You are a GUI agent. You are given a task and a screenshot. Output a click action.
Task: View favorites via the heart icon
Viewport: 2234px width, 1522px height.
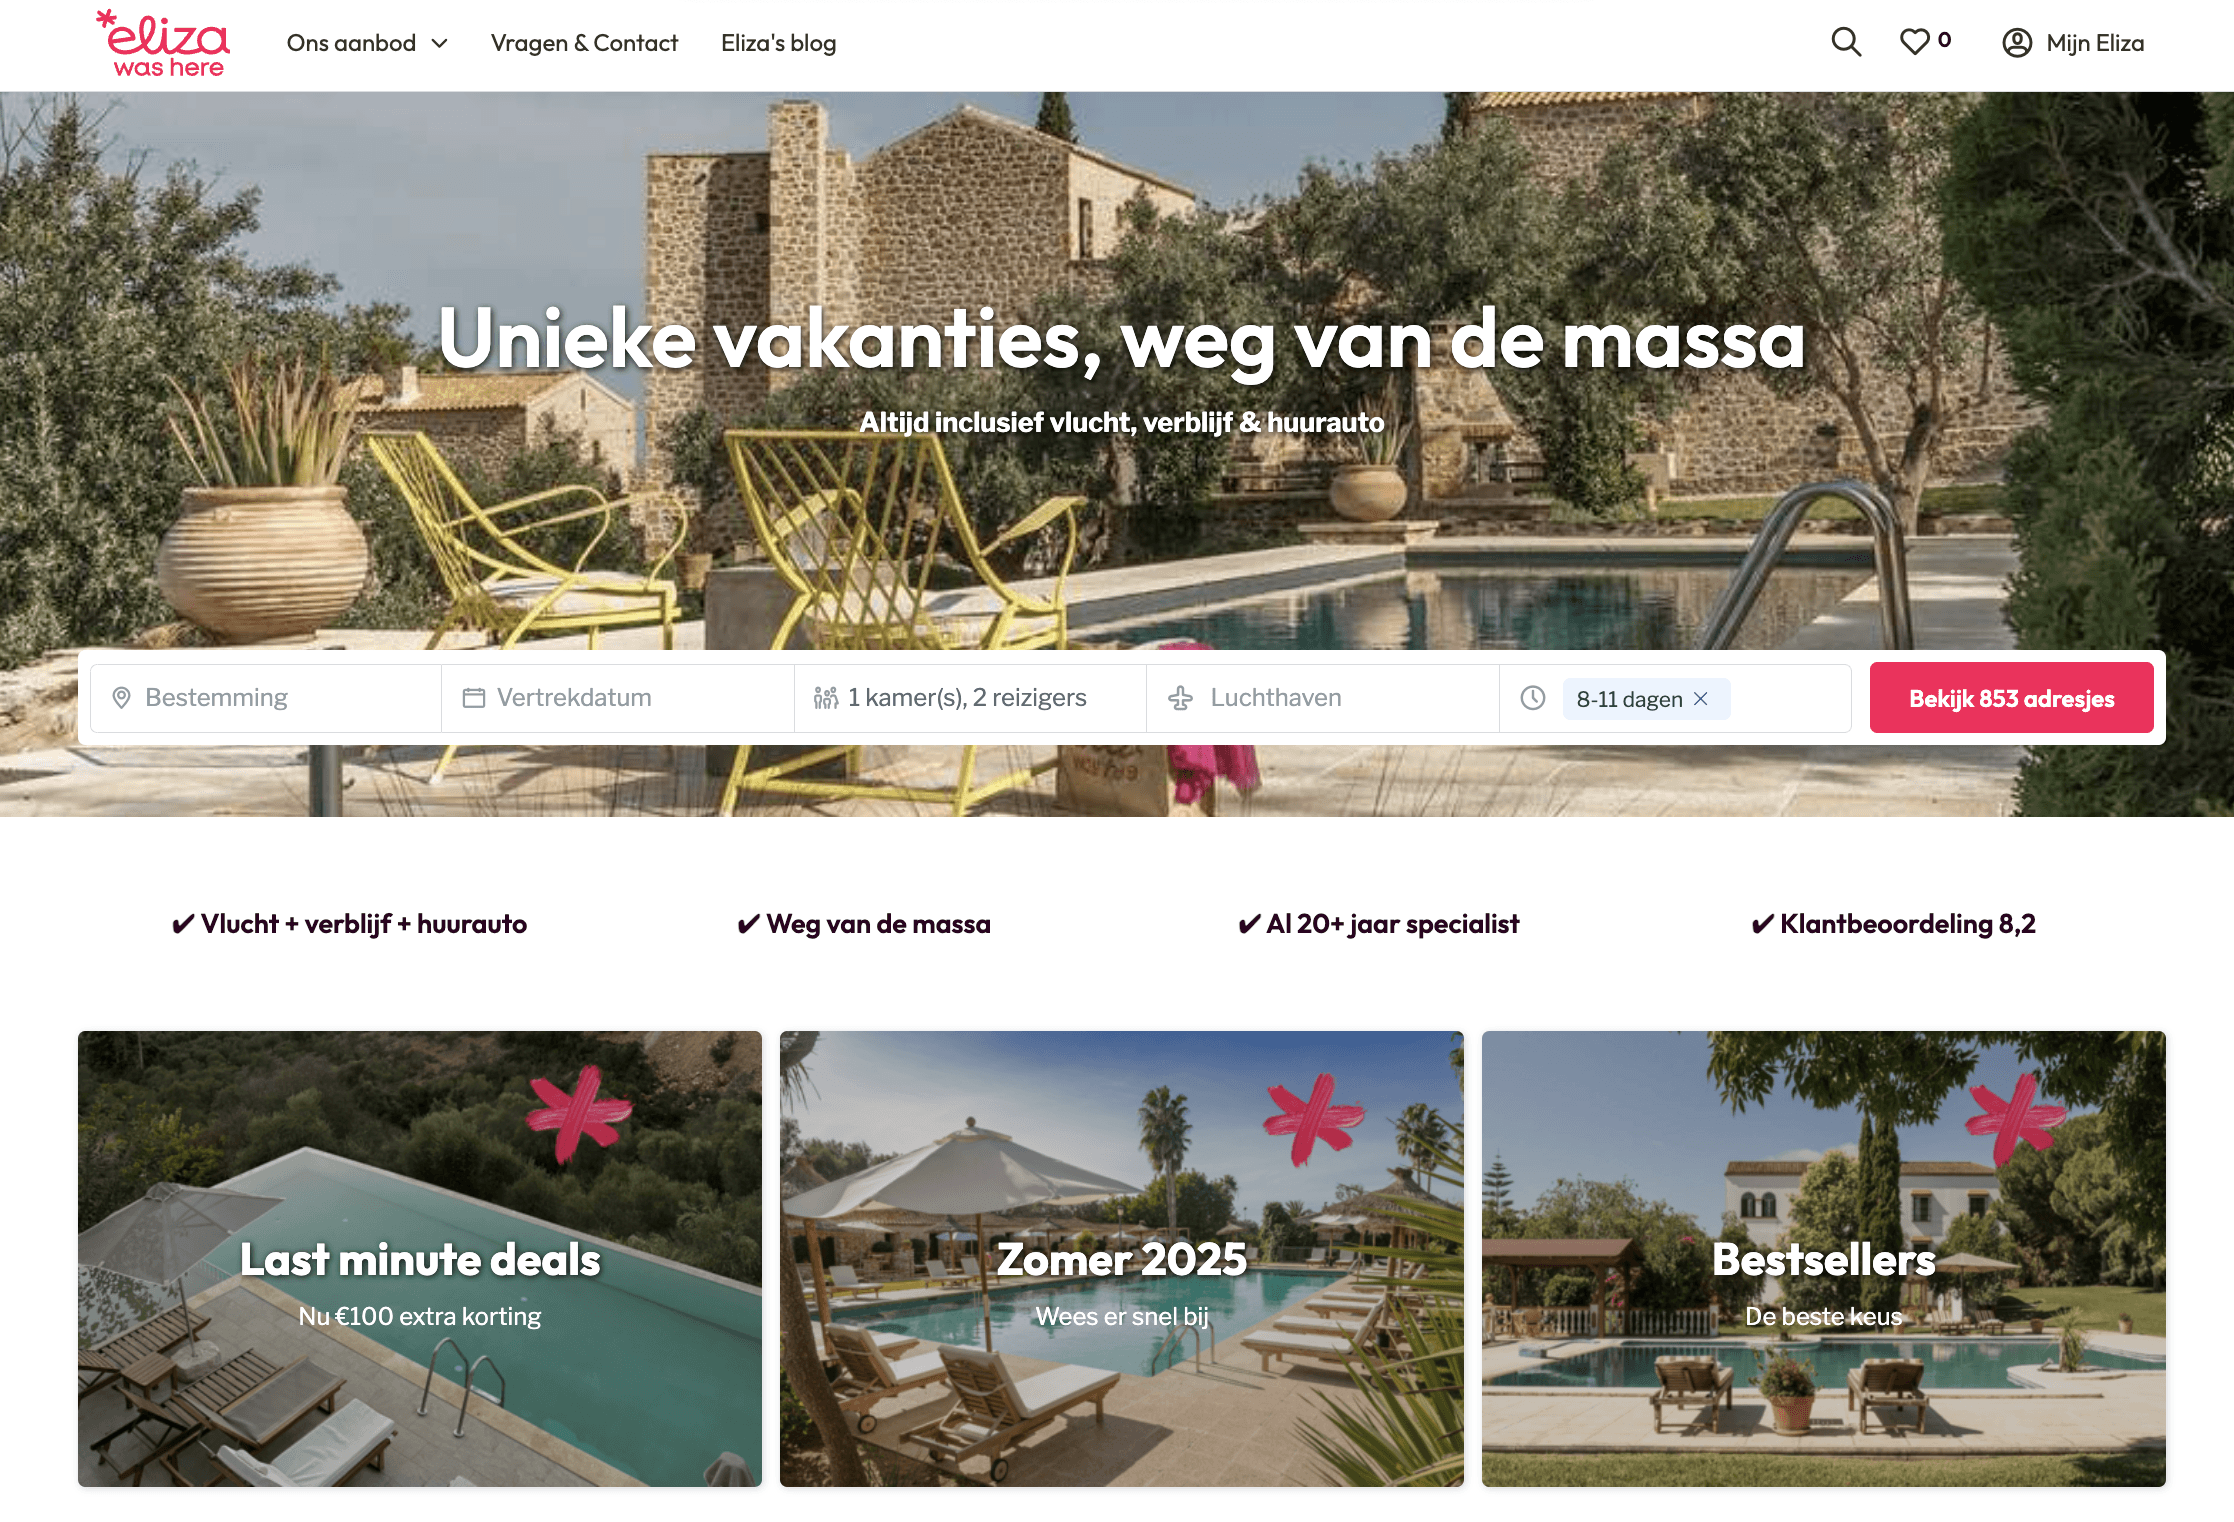click(1914, 42)
